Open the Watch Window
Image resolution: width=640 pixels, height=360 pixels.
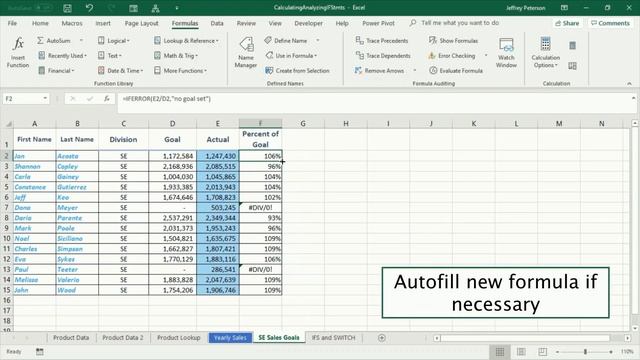[x=506, y=52]
